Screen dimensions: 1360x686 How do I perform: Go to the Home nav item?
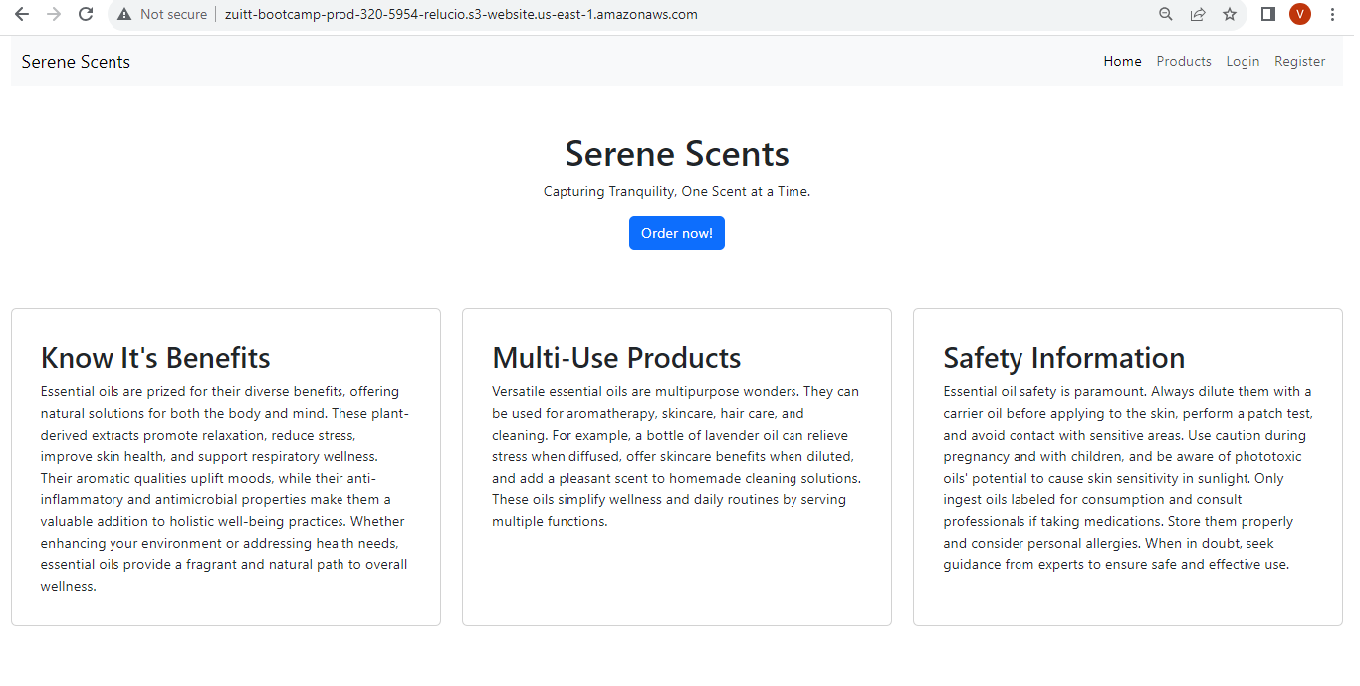[x=1122, y=61]
